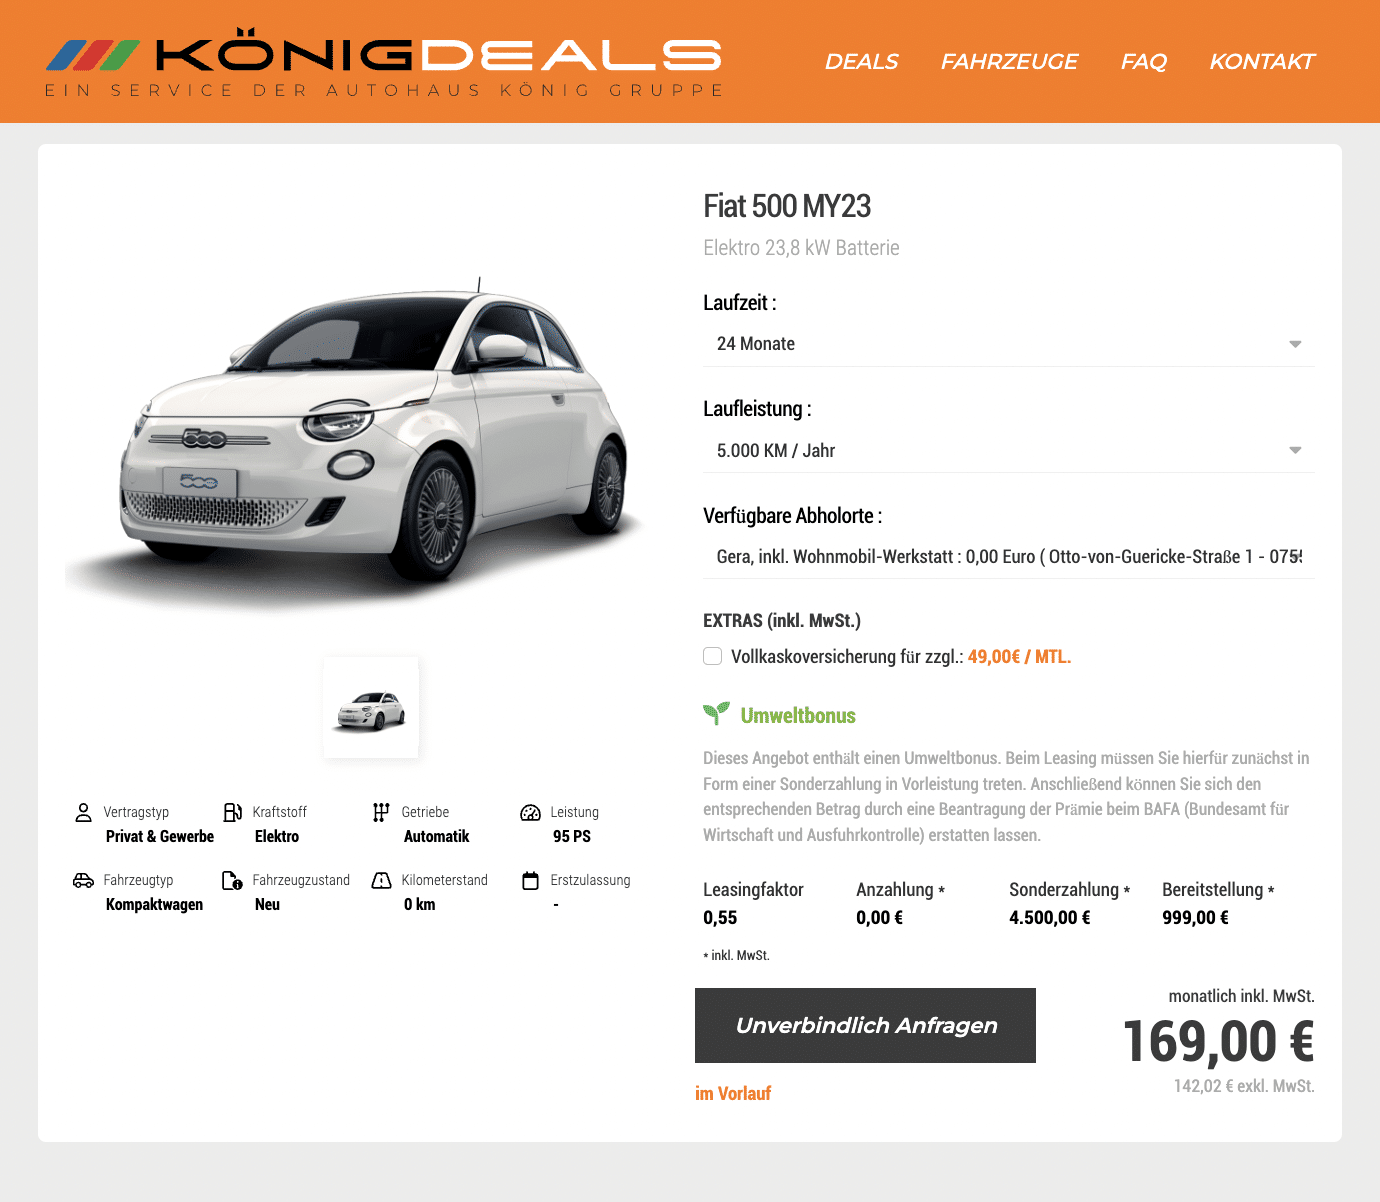Click the Unverbindlich Anfragen button
This screenshot has height=1202, width=1380.
pyautogui.click(x=865, y=1025)
